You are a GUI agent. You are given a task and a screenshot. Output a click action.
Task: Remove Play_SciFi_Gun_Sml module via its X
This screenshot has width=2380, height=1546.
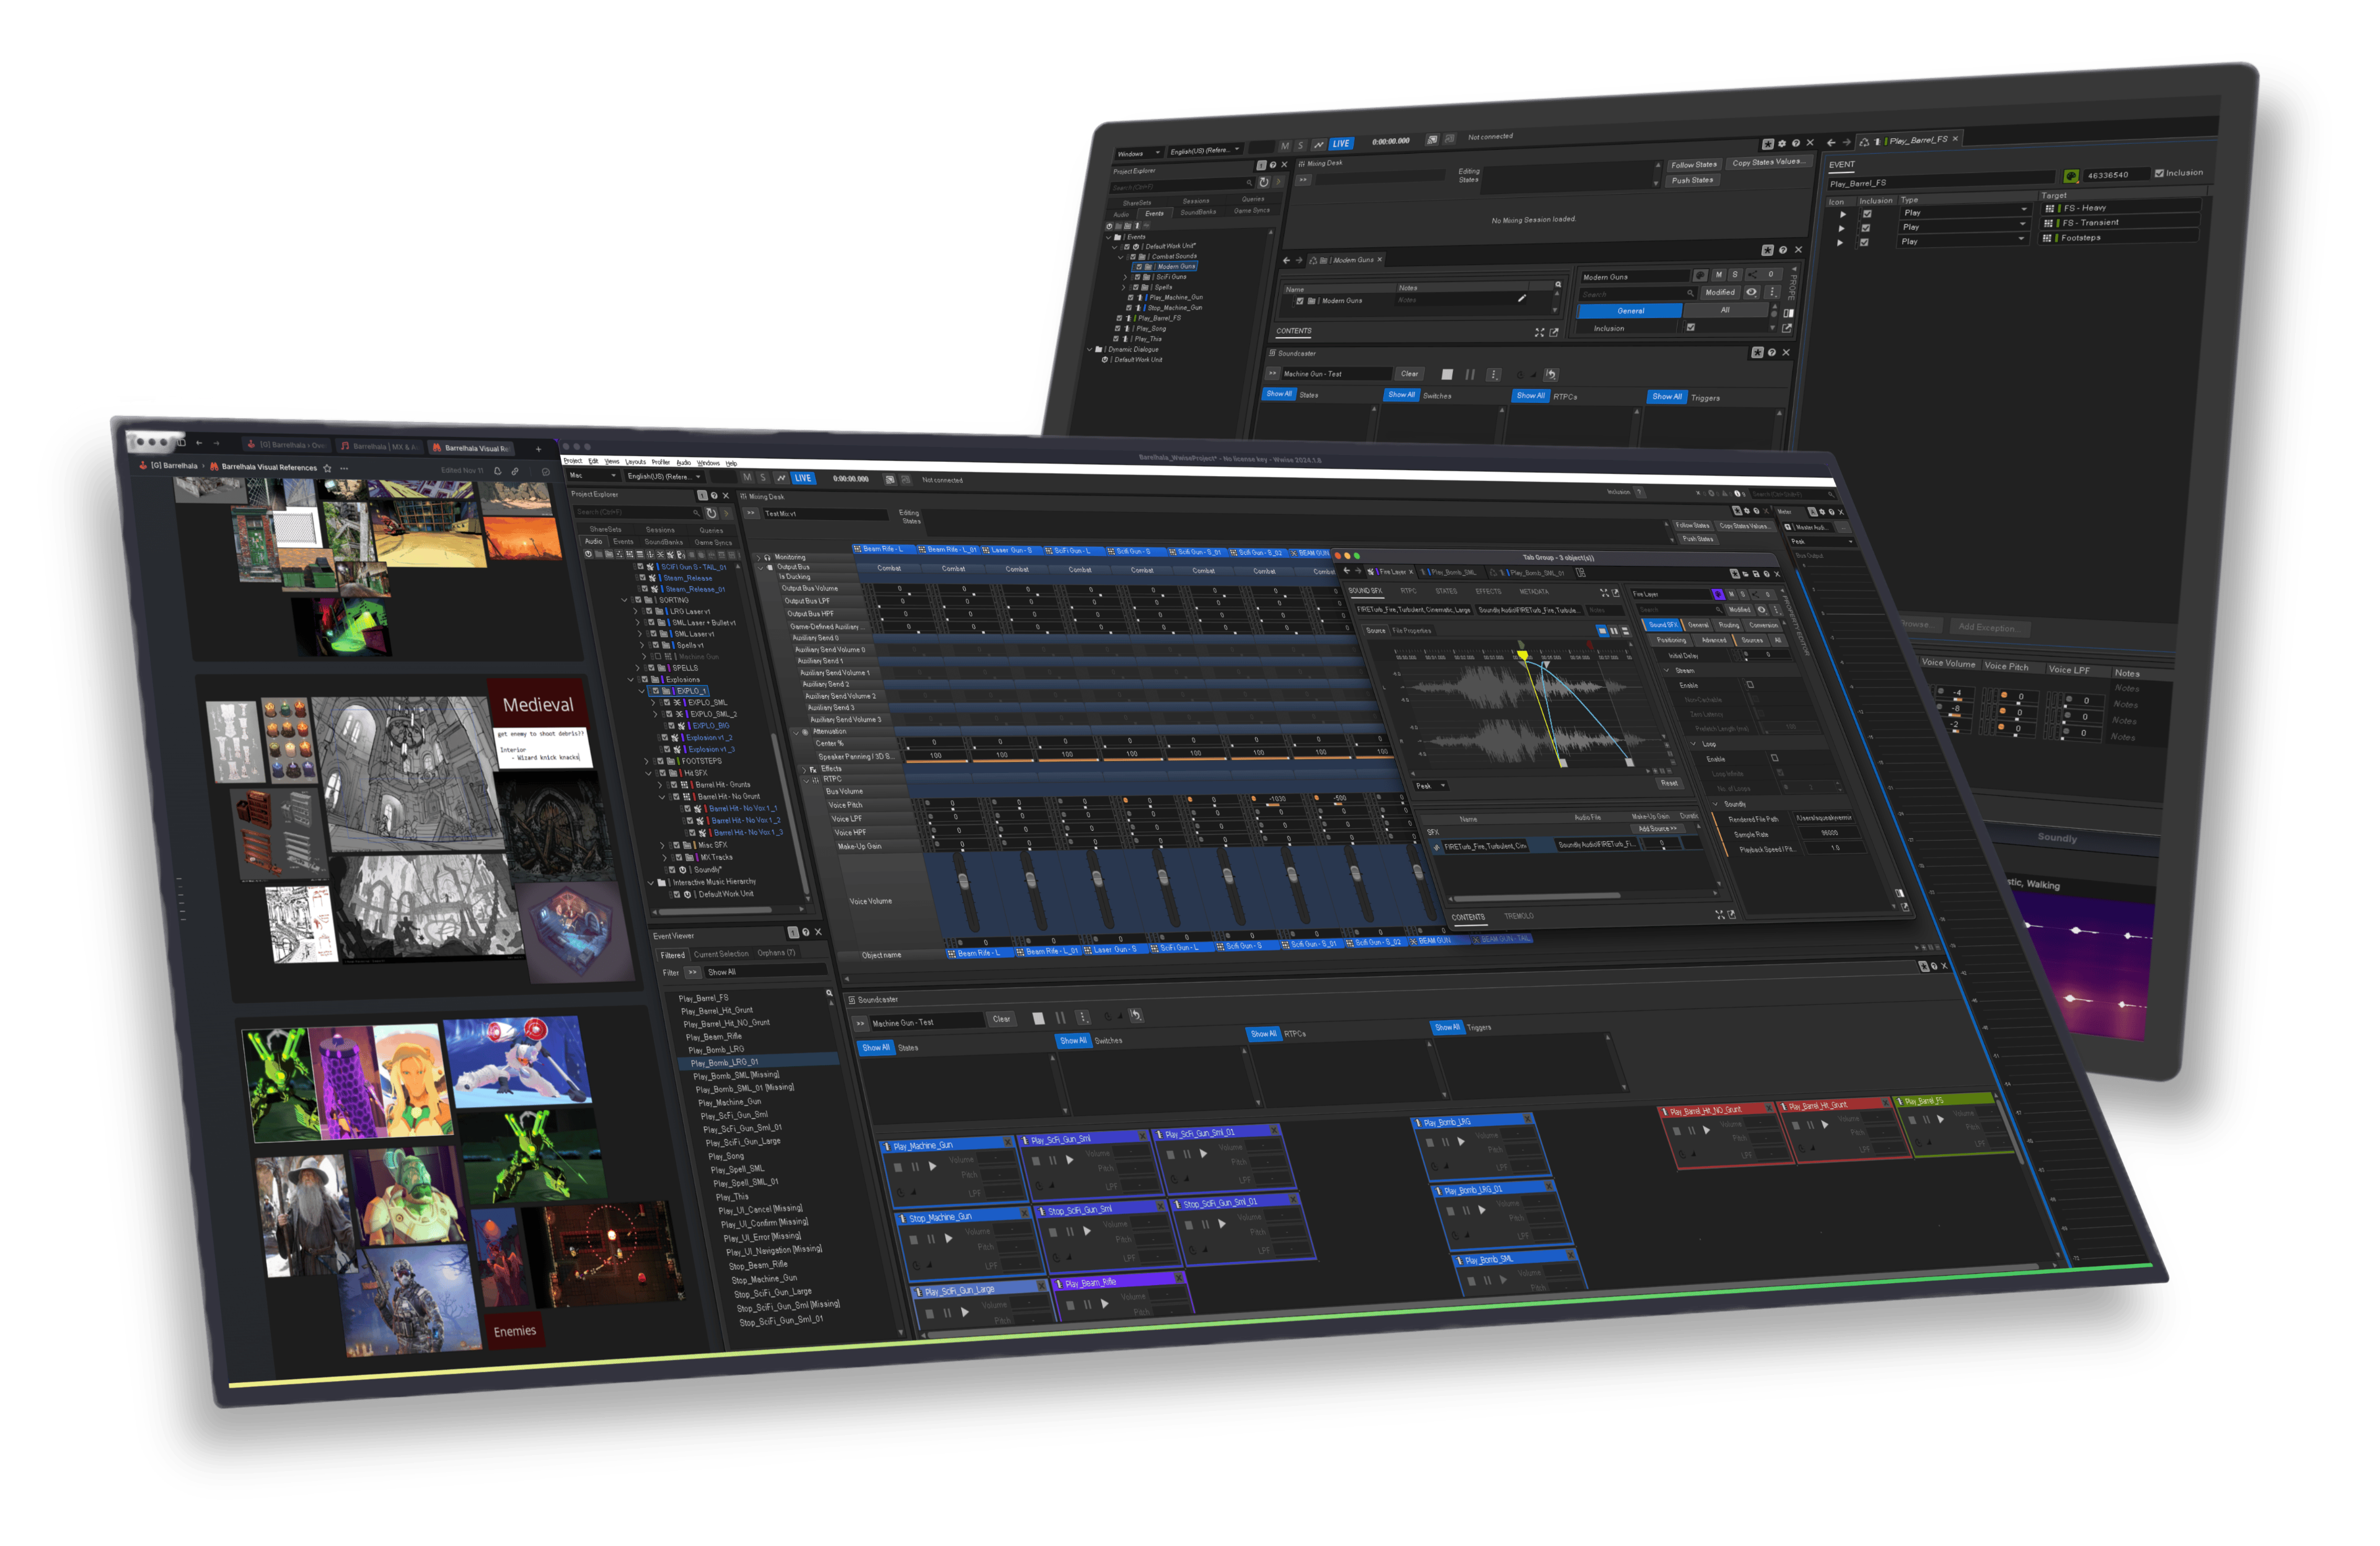1142,1136
